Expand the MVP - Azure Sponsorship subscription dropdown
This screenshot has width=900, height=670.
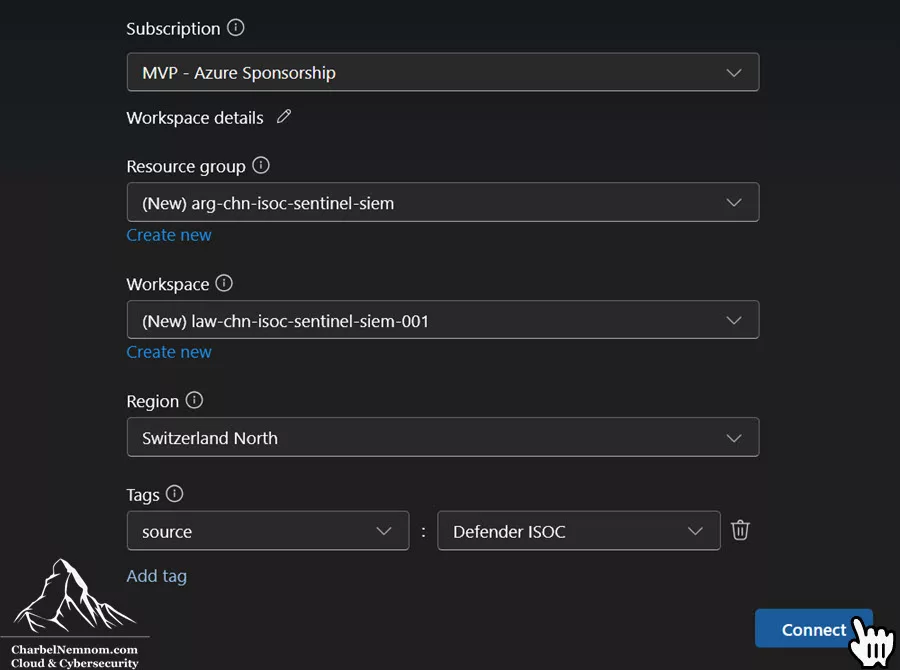[x=443, y=72]
